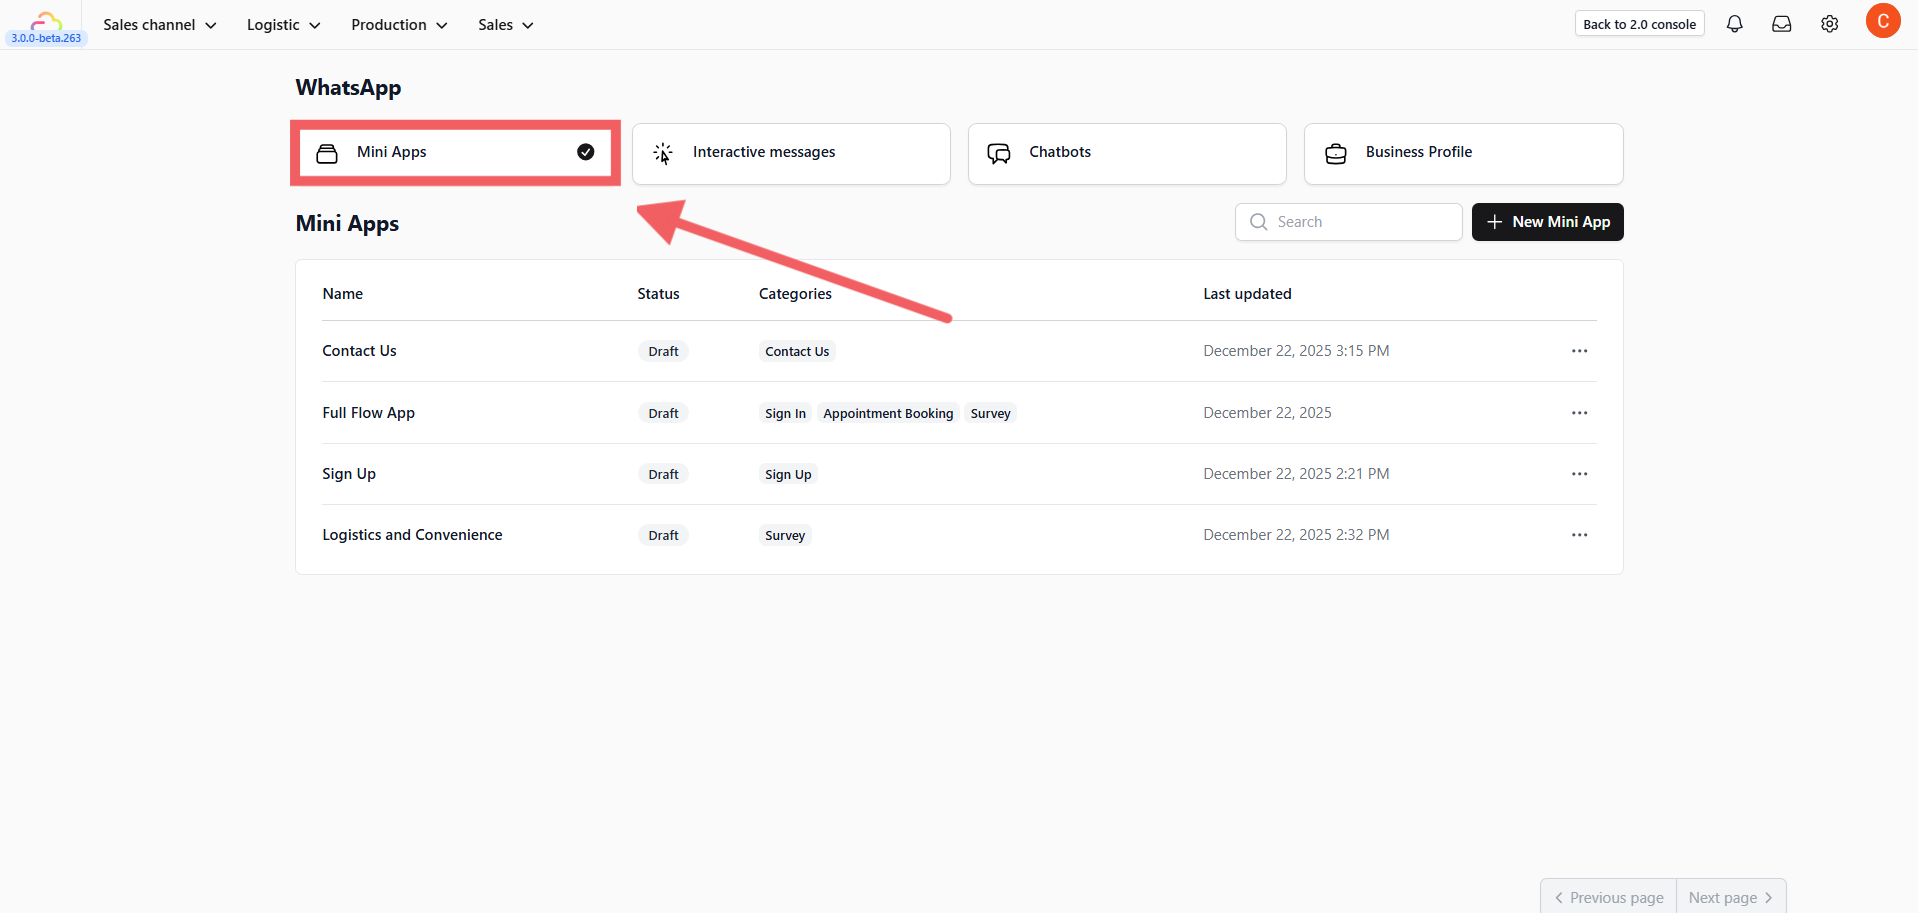Expand the Production menu

coord(399,25)
